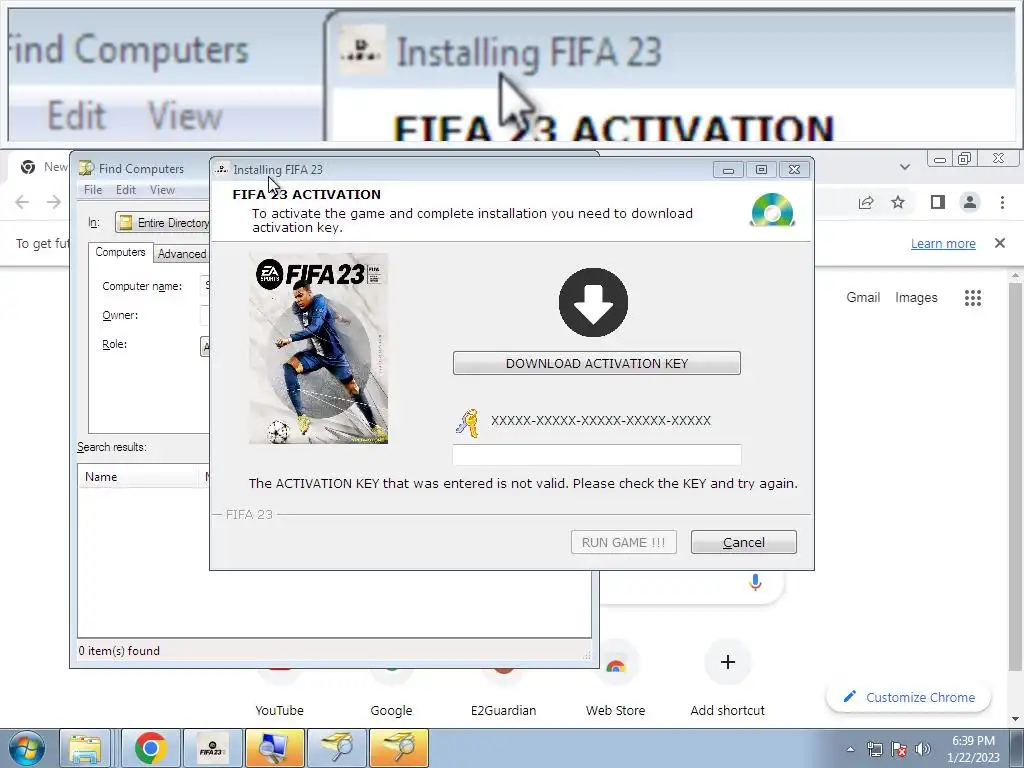Image resolution: width=1024 pixels, height=768 pixels.
Task: Select Computers tab in Find Computers
Action: click(120, 252)
